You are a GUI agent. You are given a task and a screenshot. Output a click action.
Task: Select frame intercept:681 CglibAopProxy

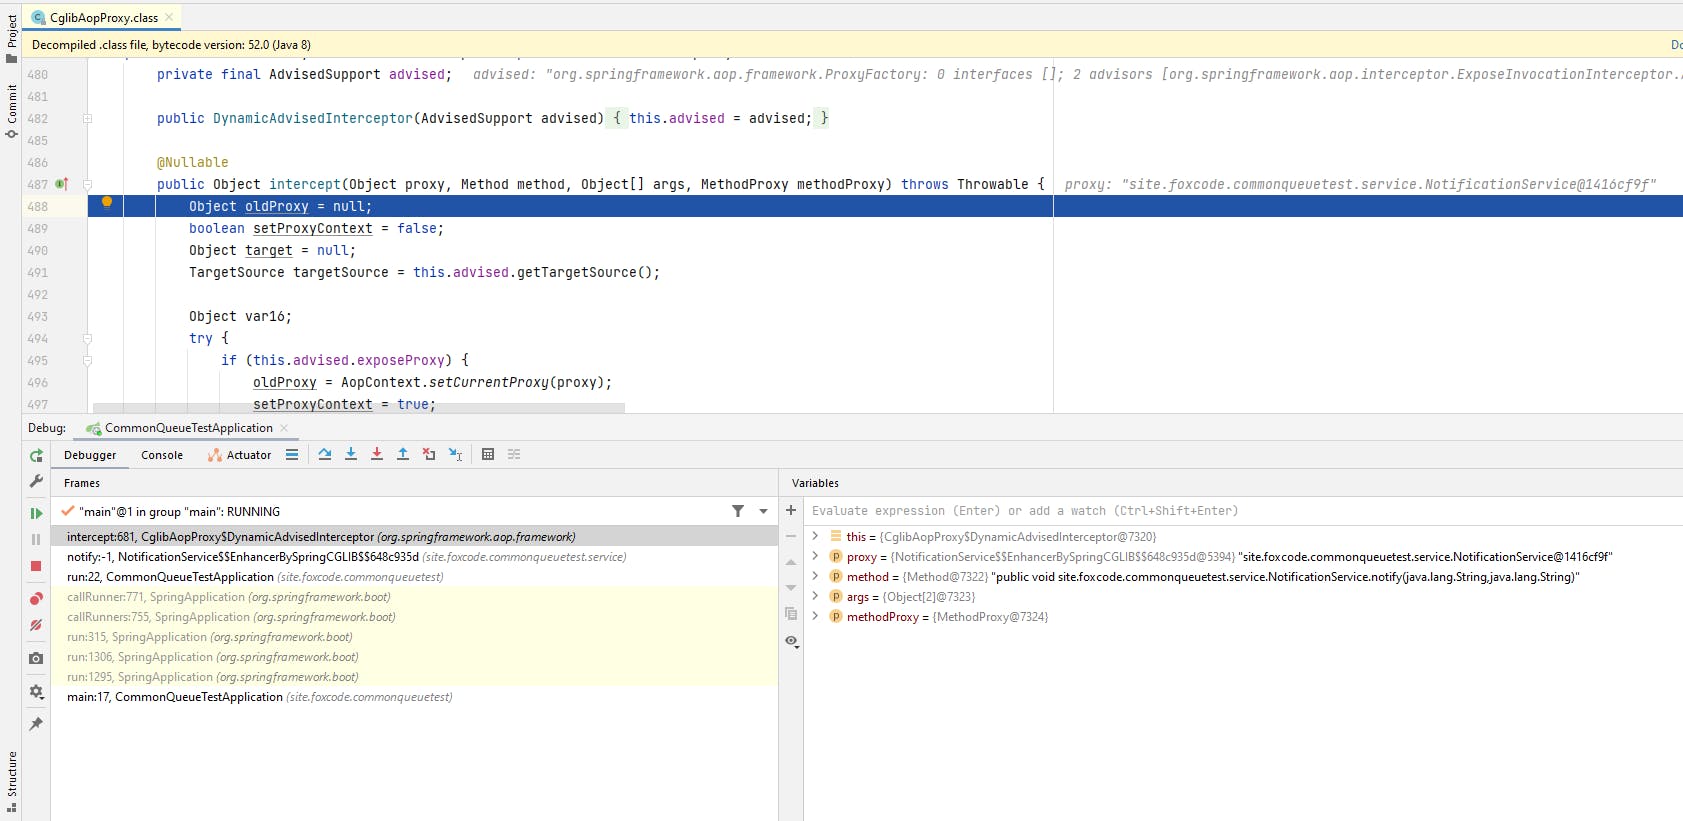[x=414, y=537]
